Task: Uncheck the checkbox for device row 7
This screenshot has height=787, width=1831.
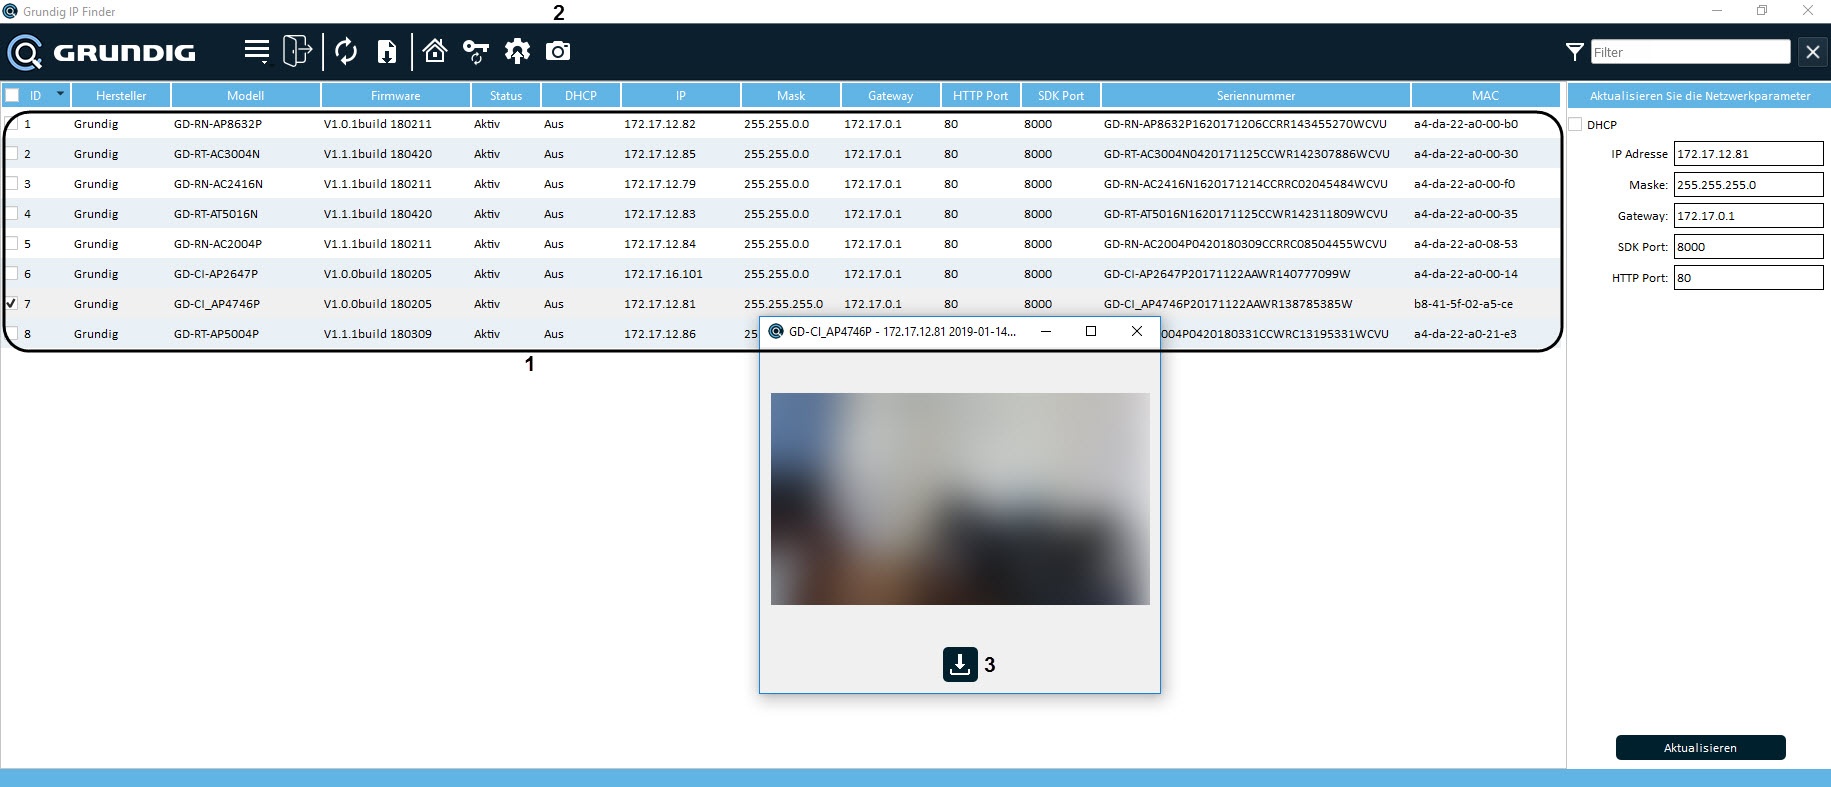Action: [12, 303]
